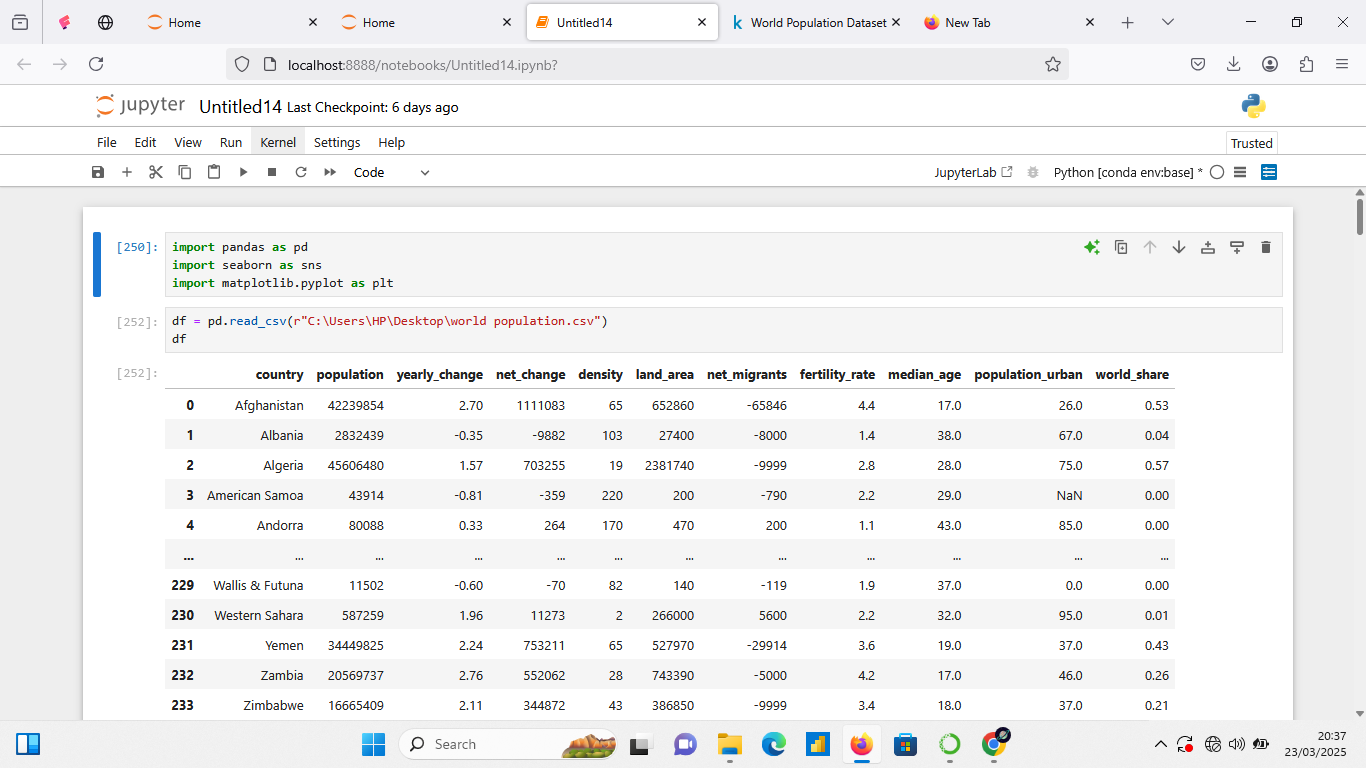Viewport: 1366px width, 768px height.
Task: Cut the selected cell using scissors icon
Action: [156, 172]
